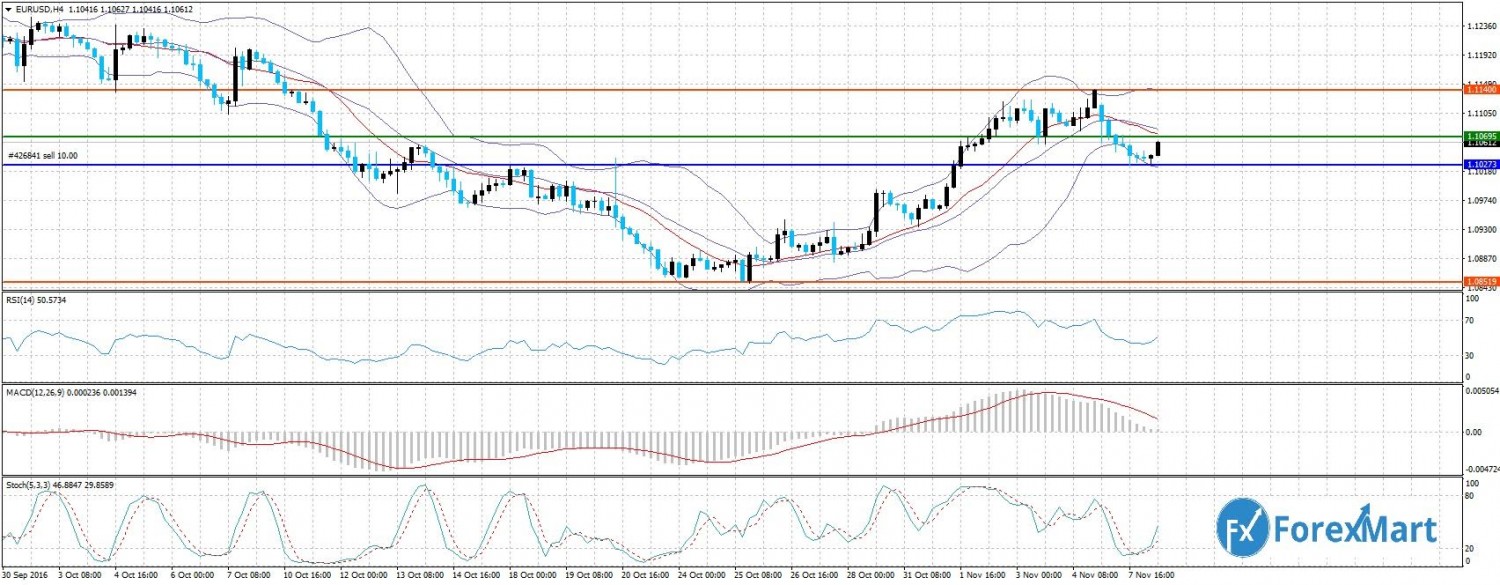The height and width of the screenshot is (585, 1500).
Task: Click the 25 Oct 08:00 time label
Action: pyautogui.click(x=758, y=577)
